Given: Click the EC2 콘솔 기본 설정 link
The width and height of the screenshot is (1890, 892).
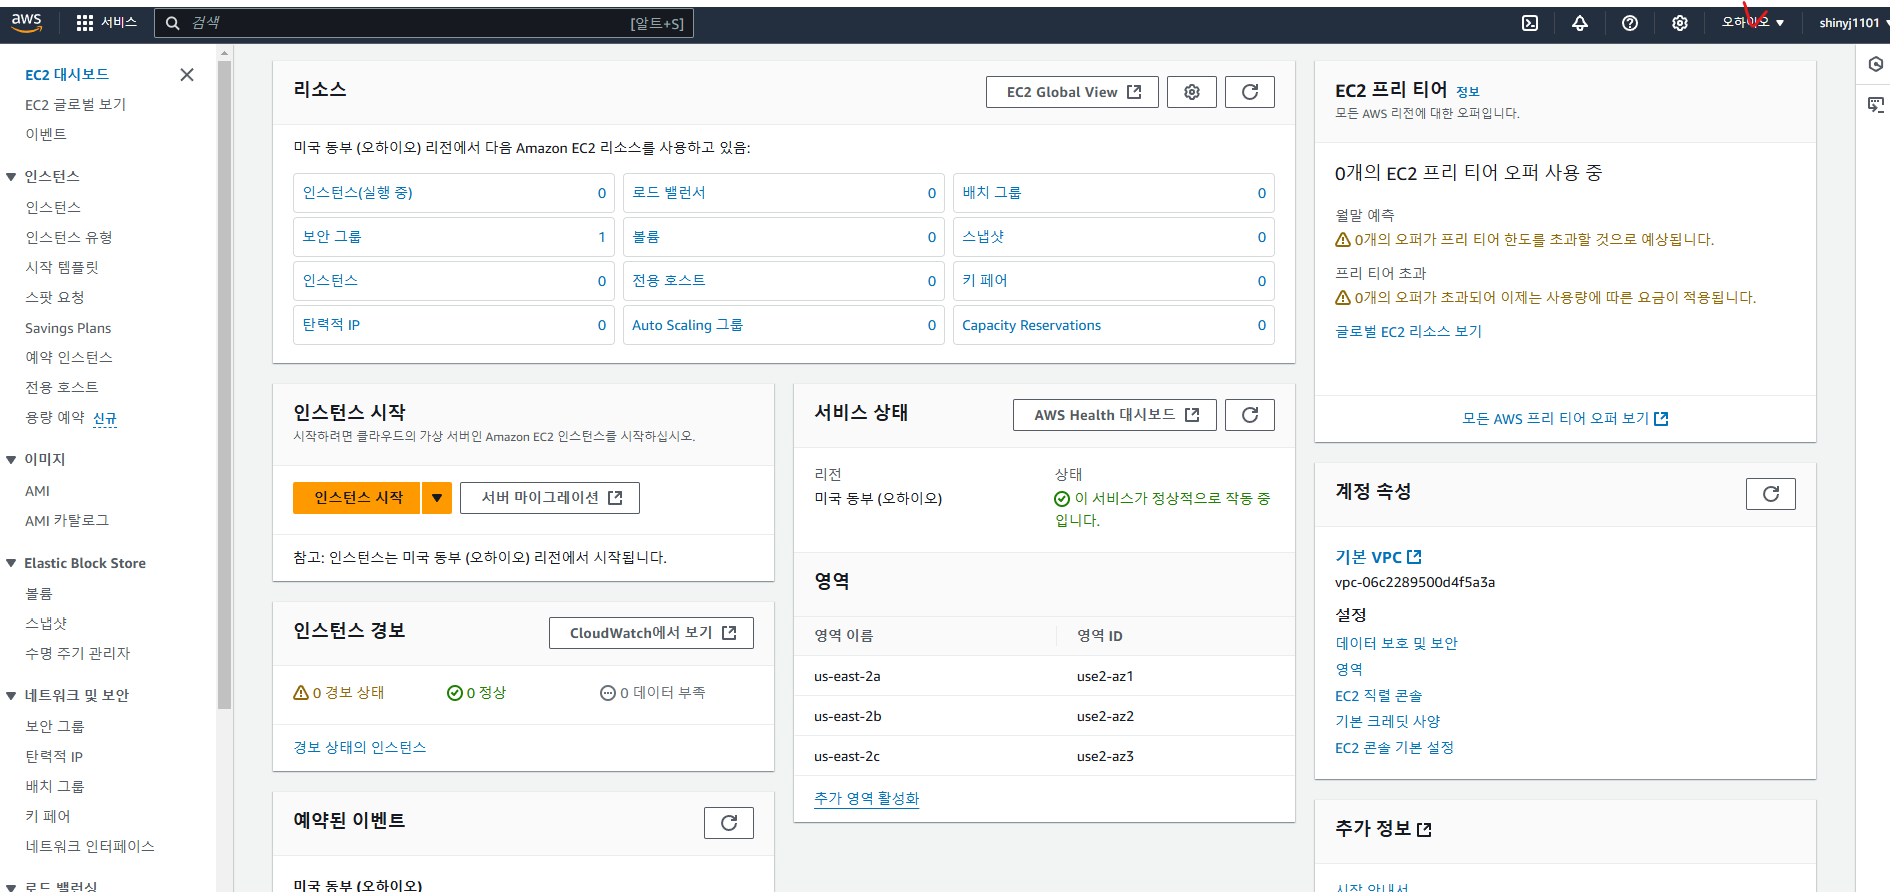Looking at the screenshot, I should click(1394, 748).
